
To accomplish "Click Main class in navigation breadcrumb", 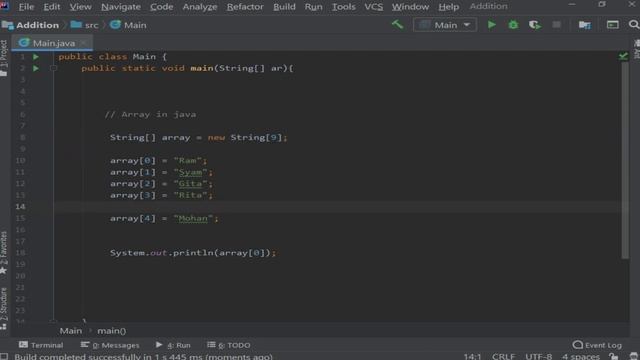I will [x=128, y=25].
